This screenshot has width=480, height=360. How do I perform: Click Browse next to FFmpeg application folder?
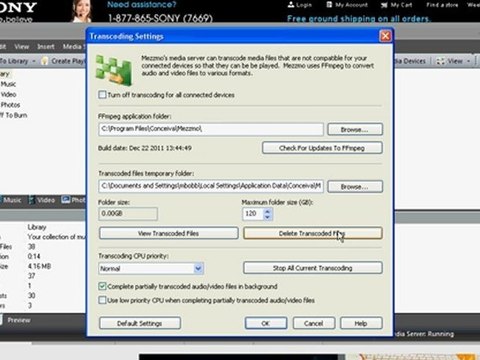[355, 129]
